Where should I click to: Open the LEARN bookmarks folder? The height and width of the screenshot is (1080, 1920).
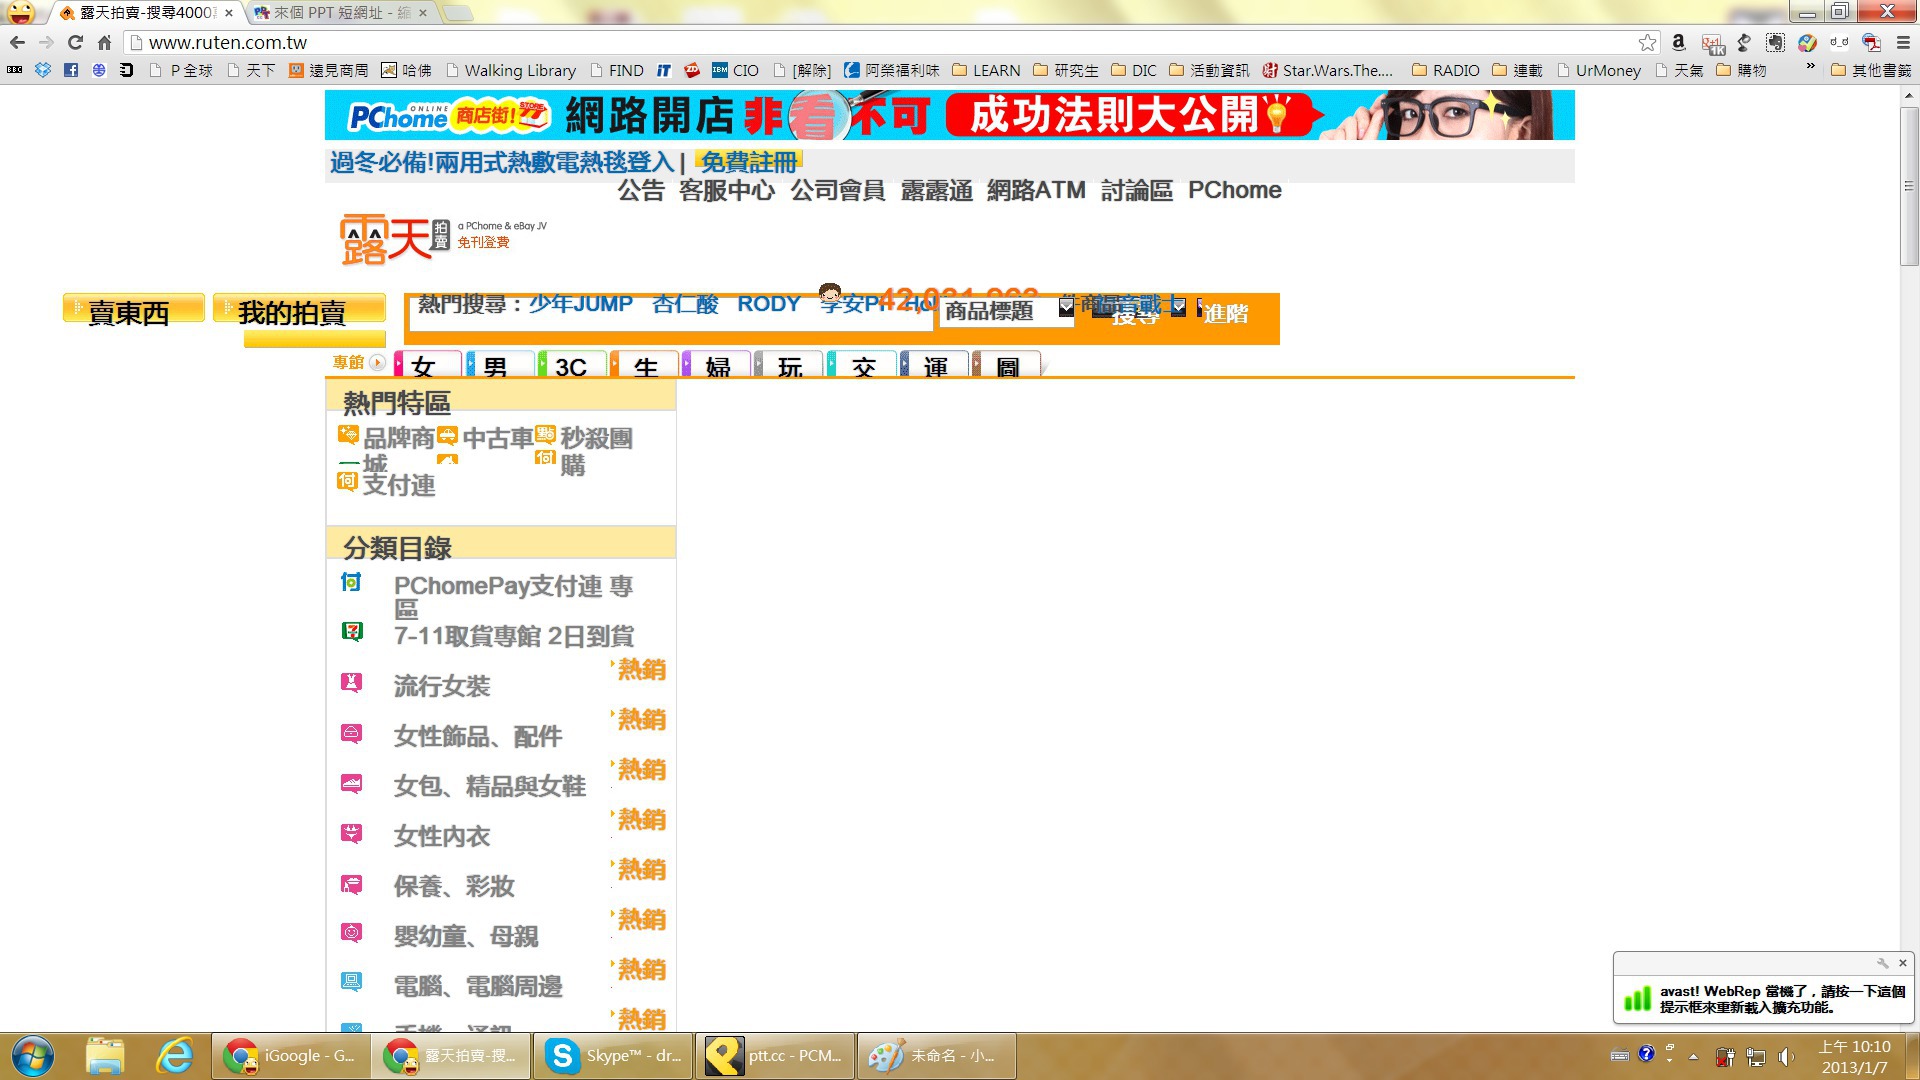[986, 70]
